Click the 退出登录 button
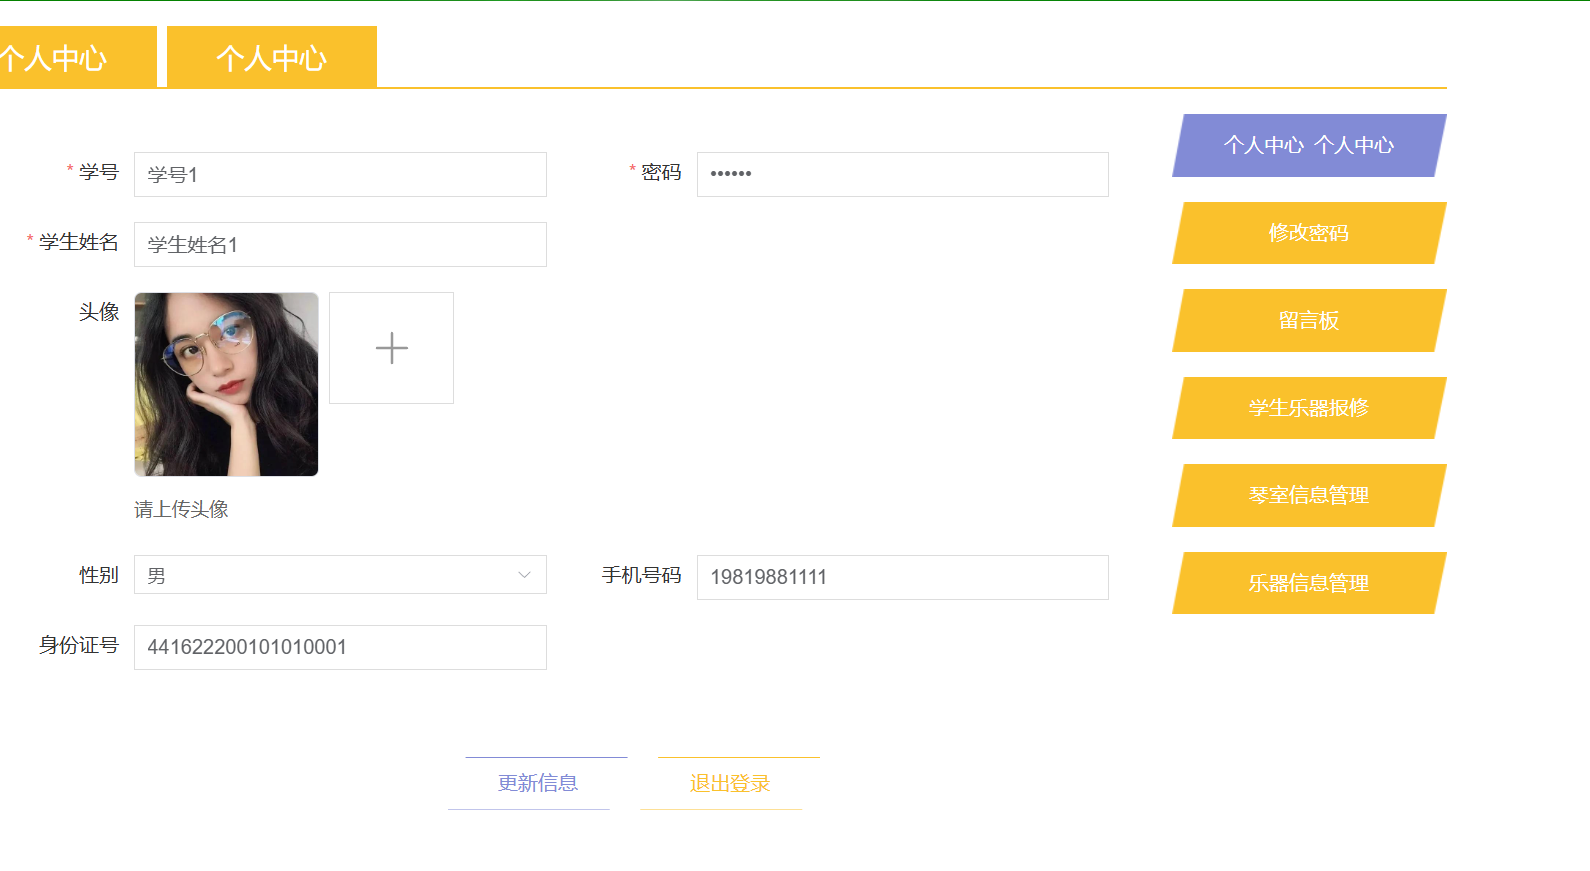This screenshot has width=1590, height=871. (x=729, y=783)
